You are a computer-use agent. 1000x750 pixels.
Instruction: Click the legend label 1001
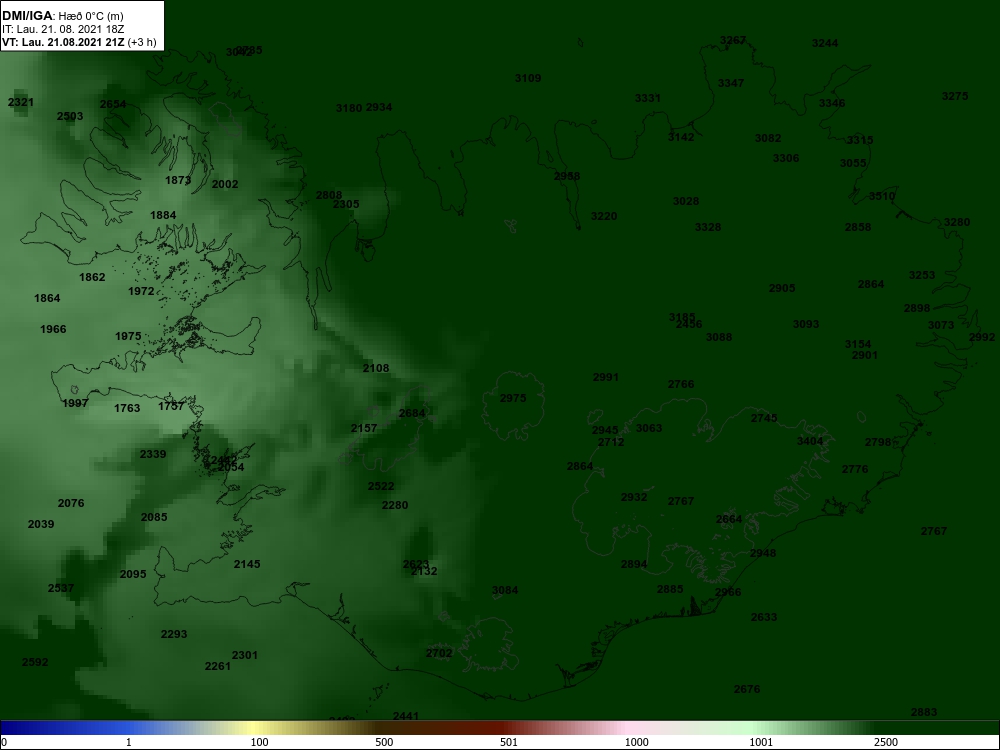pyautogui.click(x=761, y=742)
